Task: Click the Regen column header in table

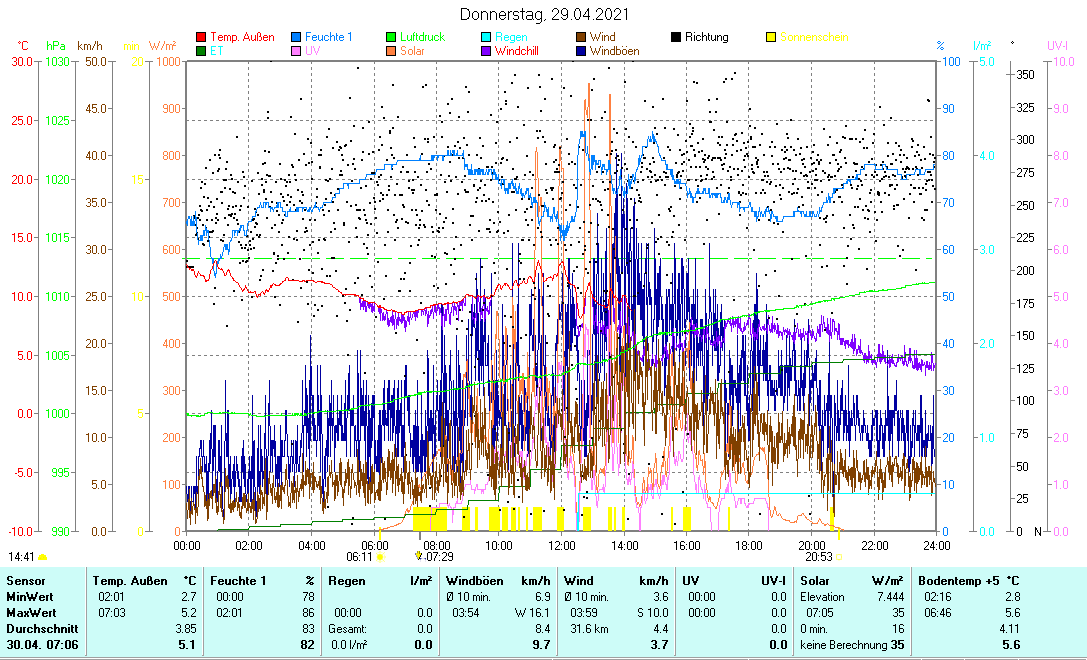Action: click(347, 580)
